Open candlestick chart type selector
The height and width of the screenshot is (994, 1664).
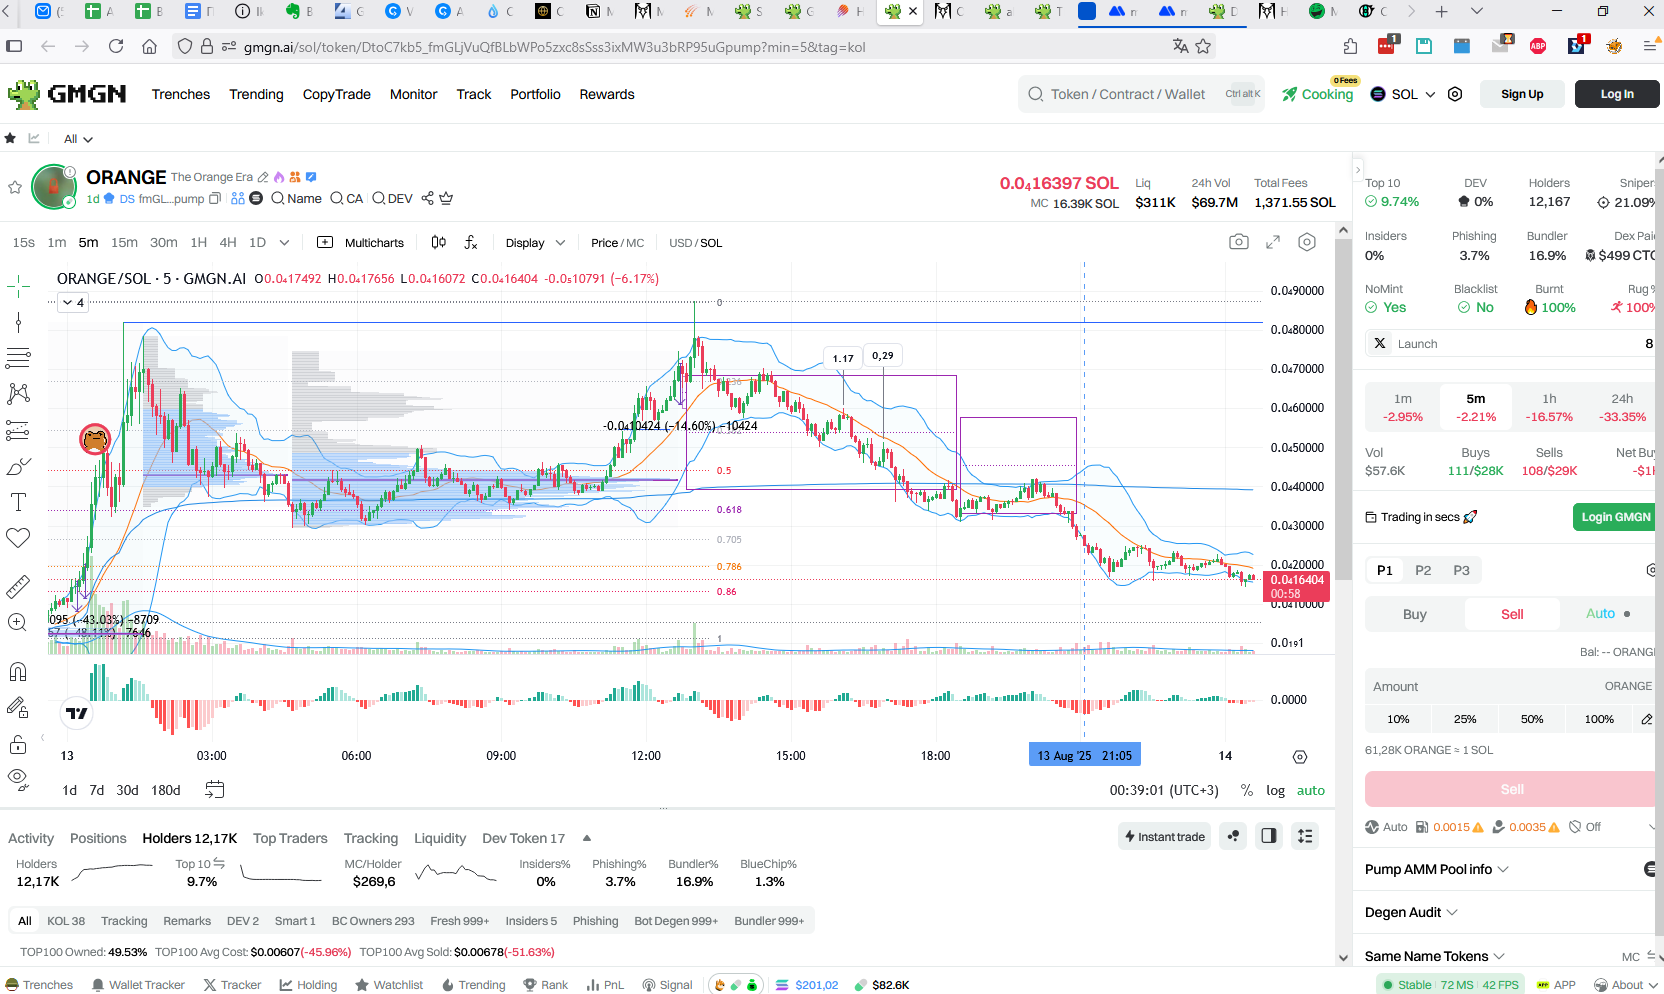[x=438, y=242]
